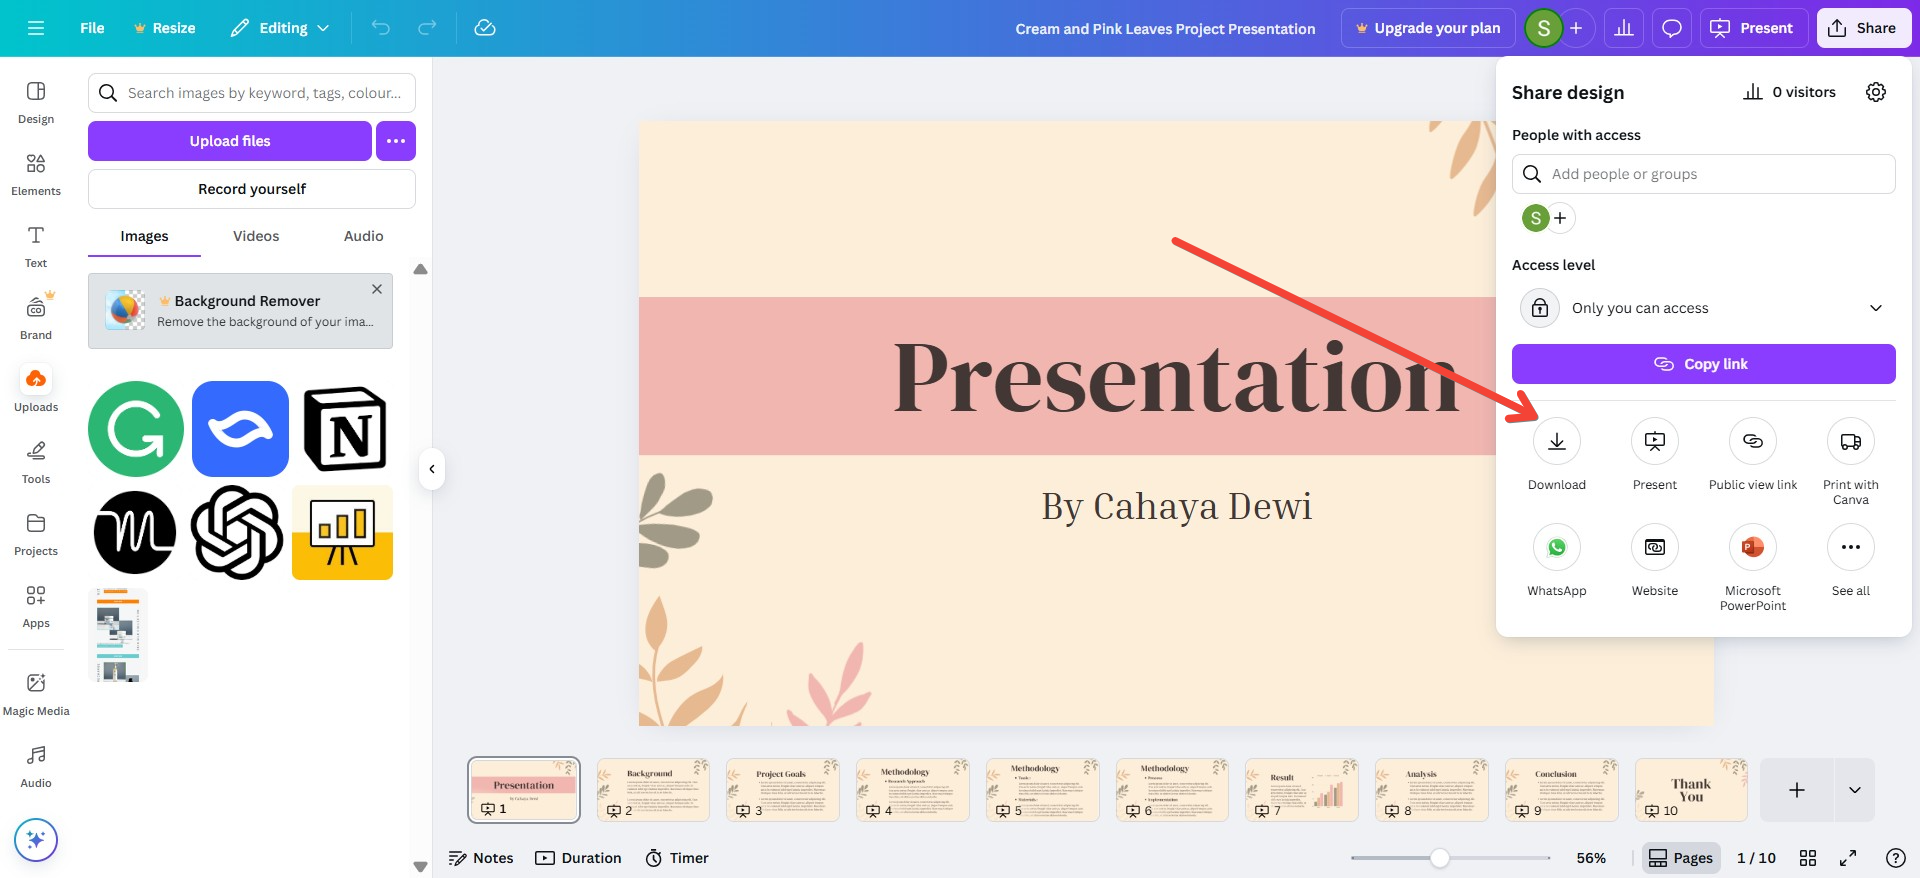Open the Text sidebar panel
1920x878 pixels.
click(36, 247)
